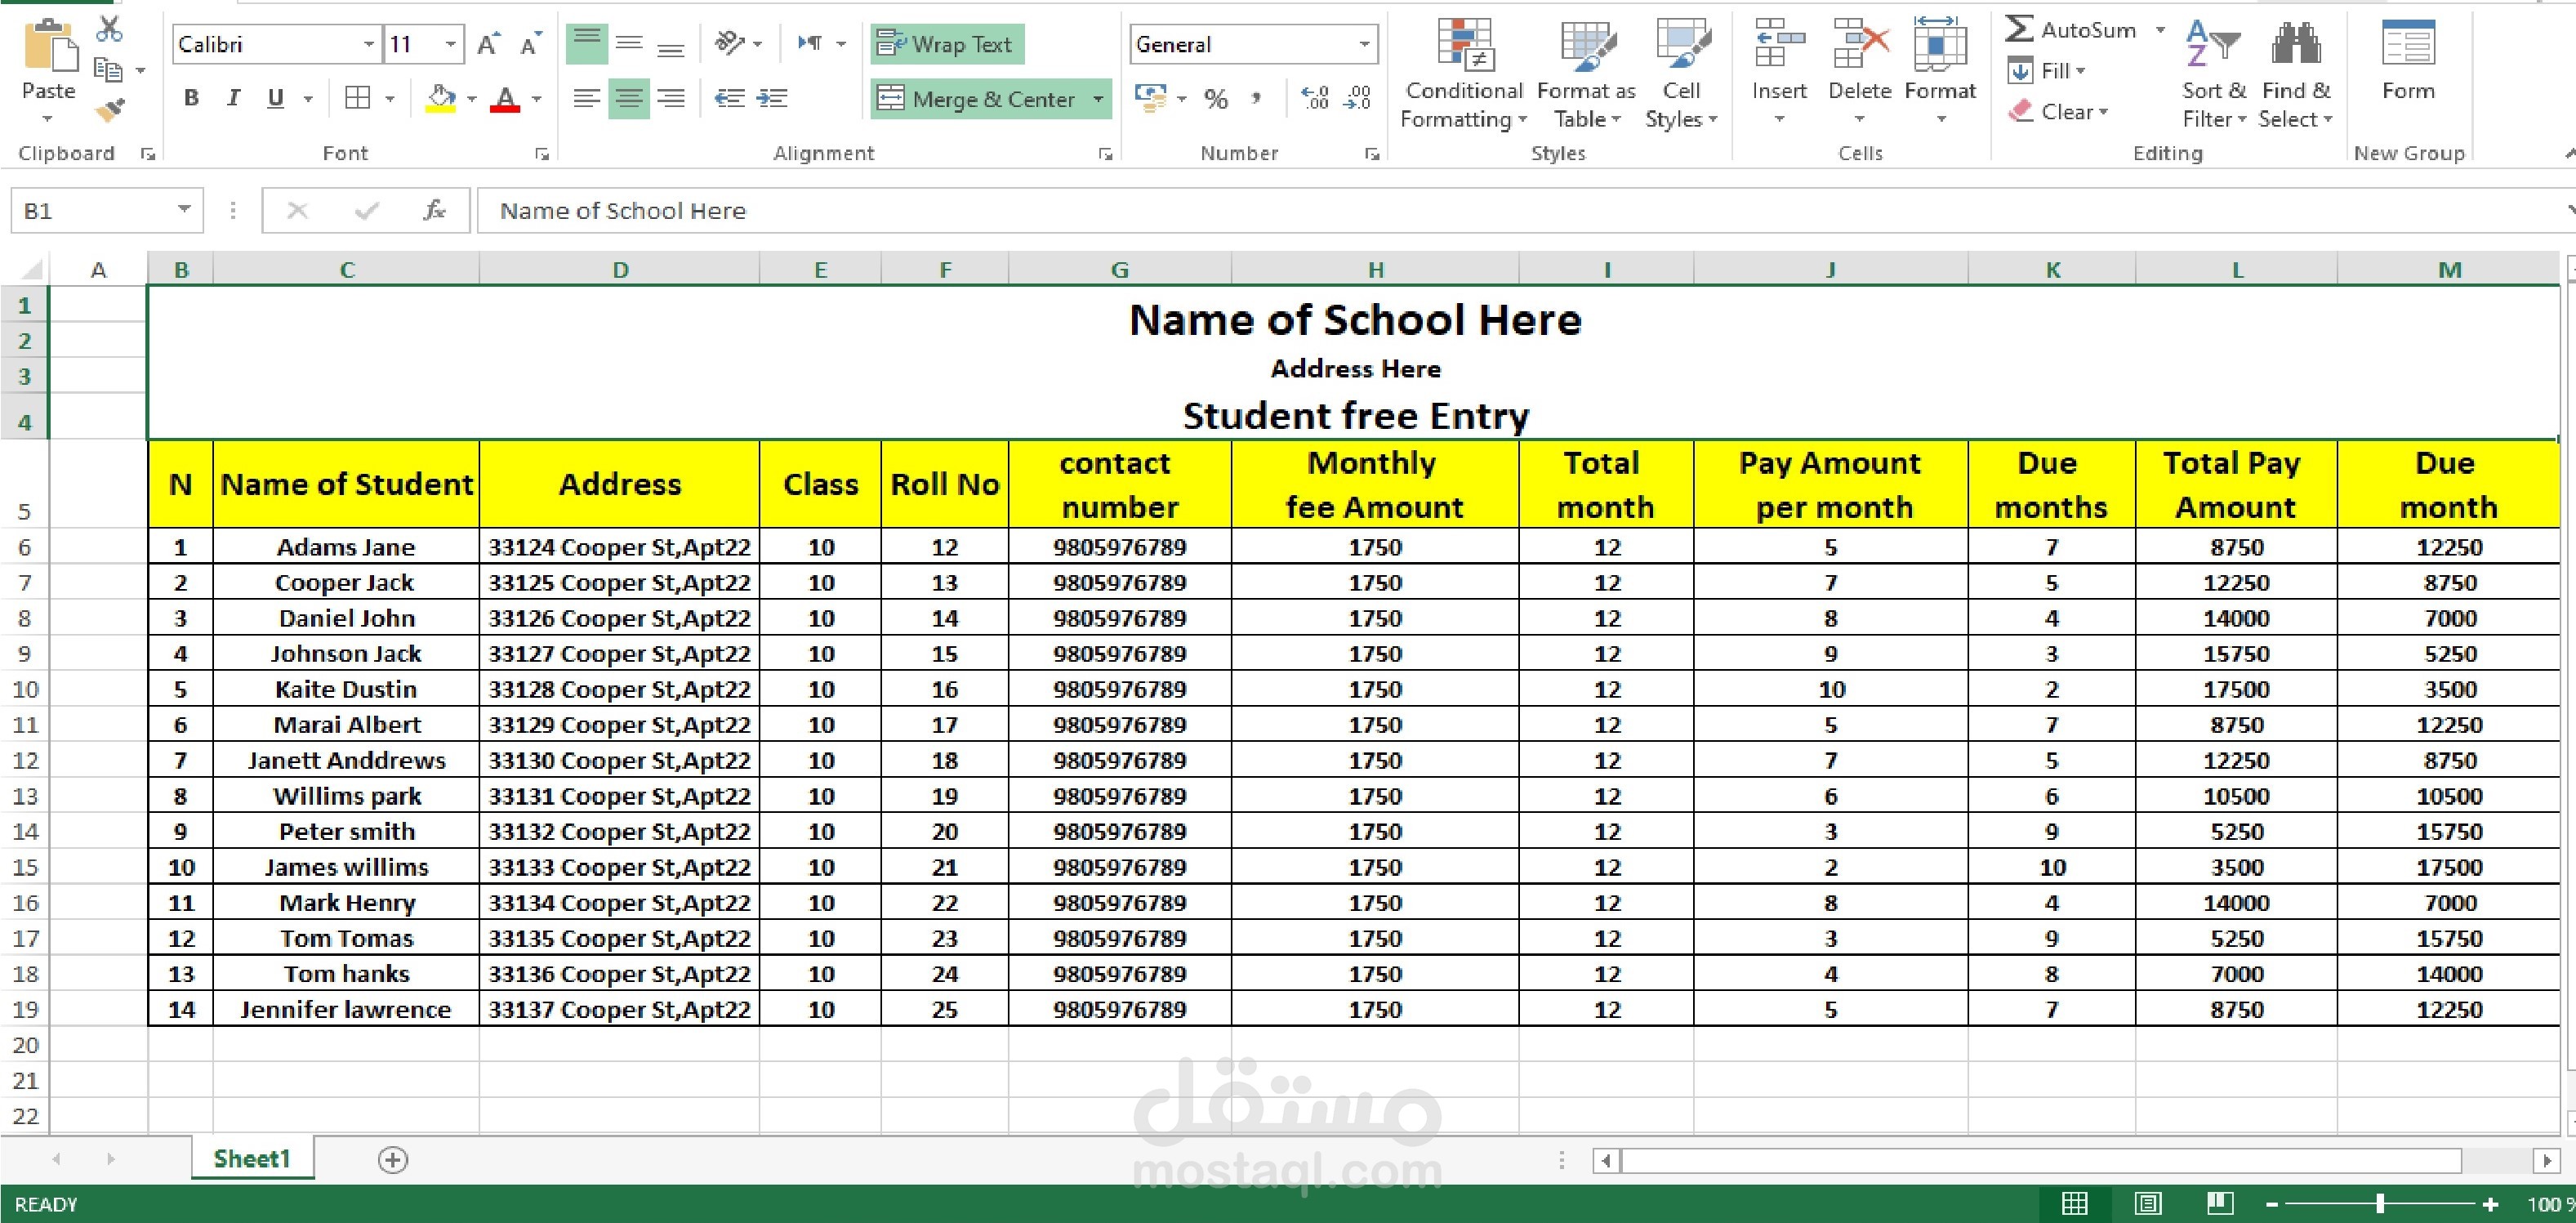This screenshot has width=2576, height=1223.
Task: Click the Increase Indent icon
Action: point(772,98)
